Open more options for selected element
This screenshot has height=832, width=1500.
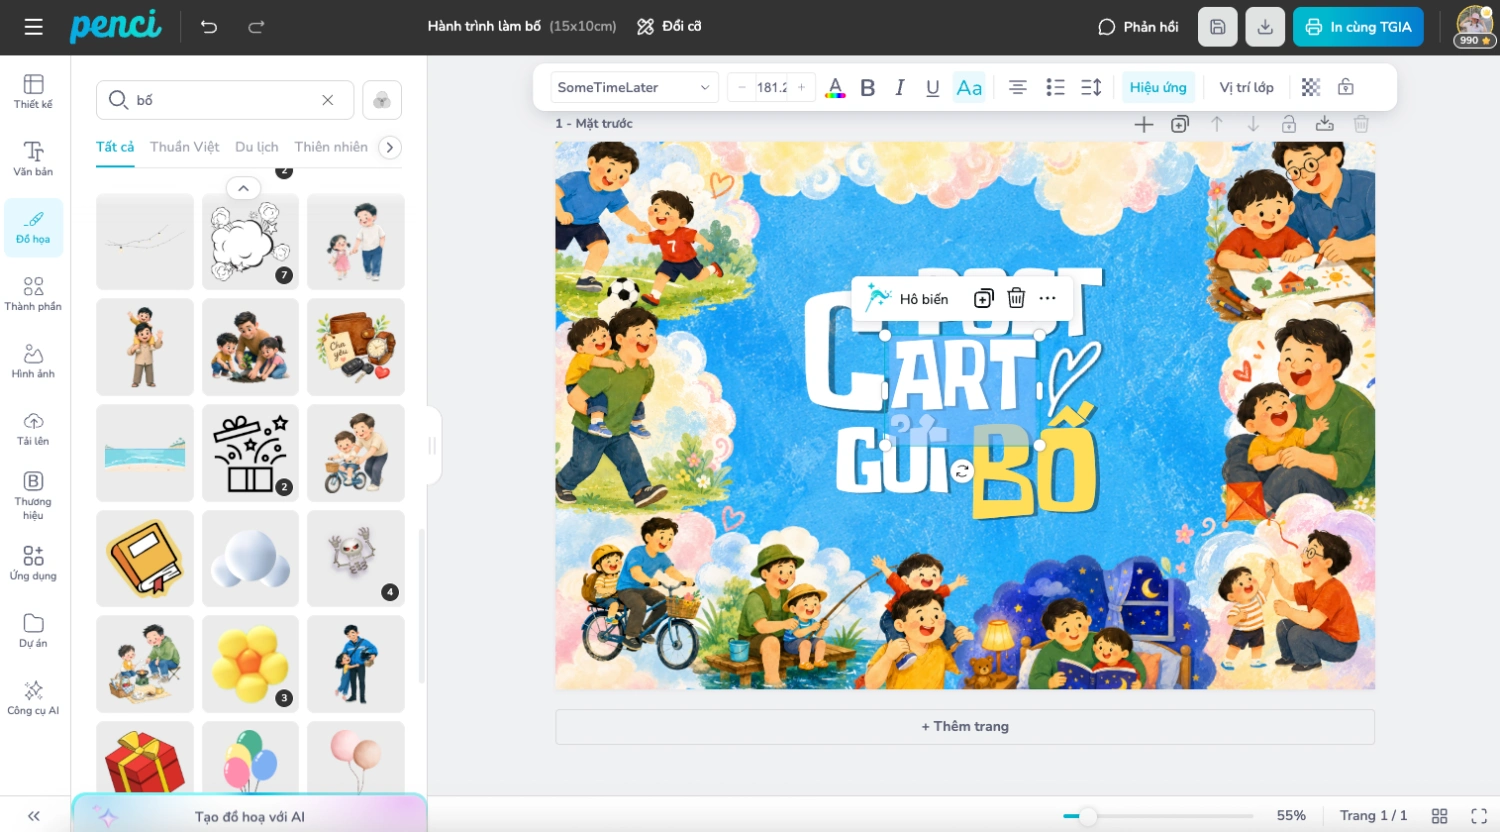(x=1047, y=298)
